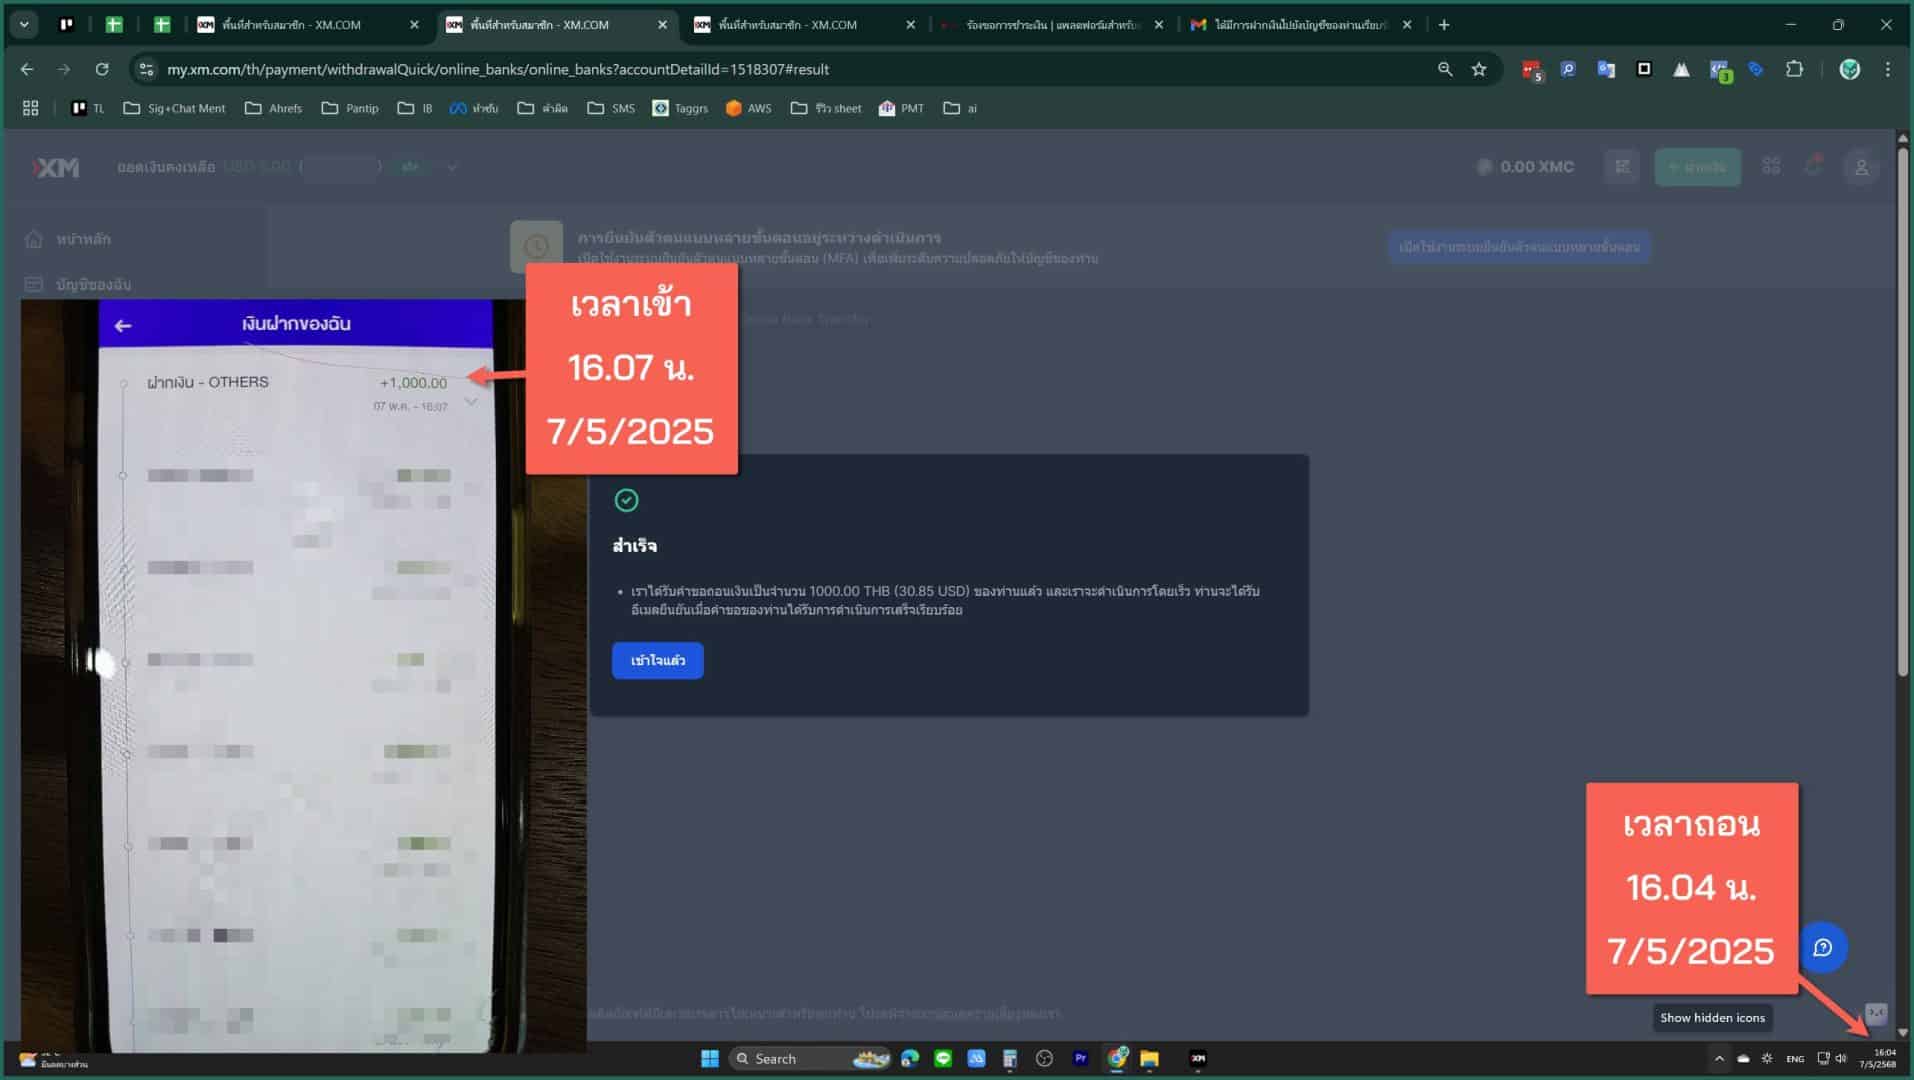
Task: Click the enable multi-factor authentication button
Action: coord(1519,247)
